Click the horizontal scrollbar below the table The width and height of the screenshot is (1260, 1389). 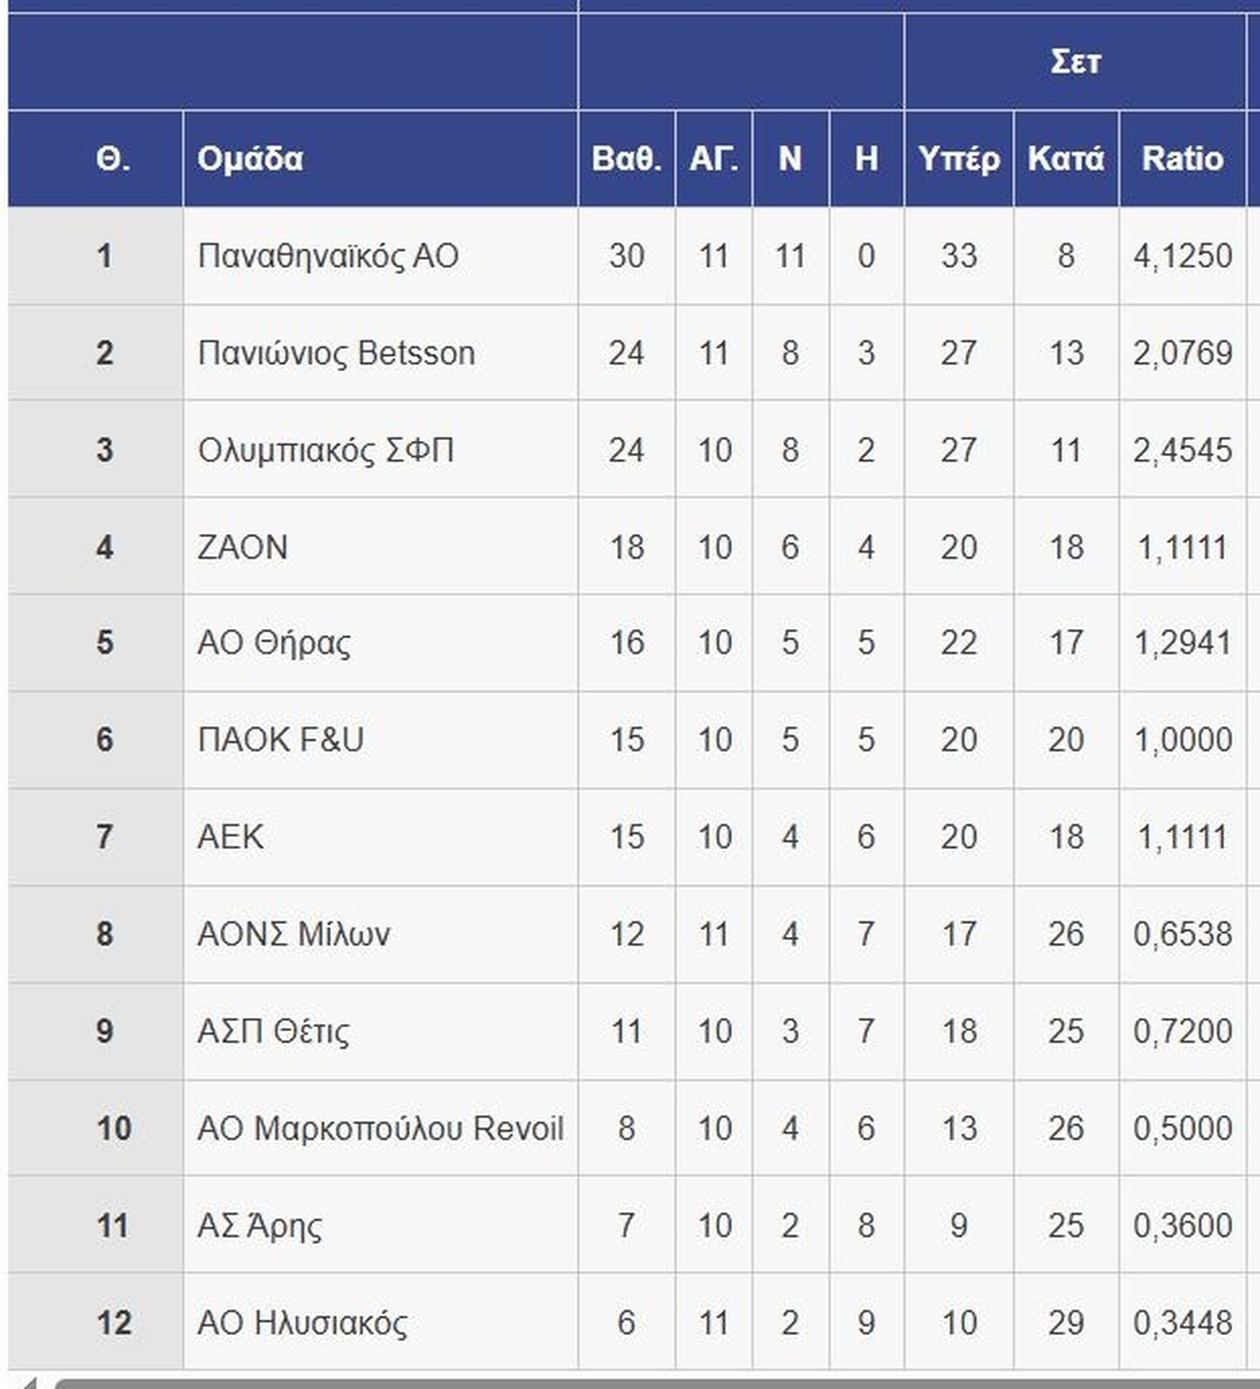point(650,1383)
